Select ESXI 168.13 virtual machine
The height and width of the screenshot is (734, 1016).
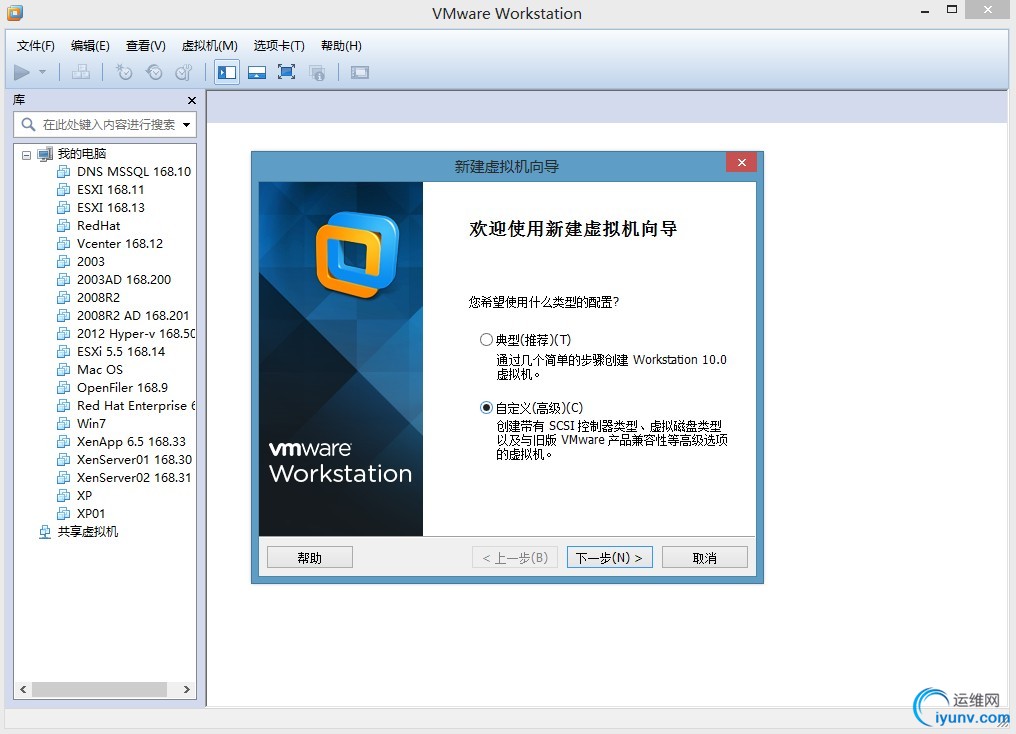coord(110,208)
